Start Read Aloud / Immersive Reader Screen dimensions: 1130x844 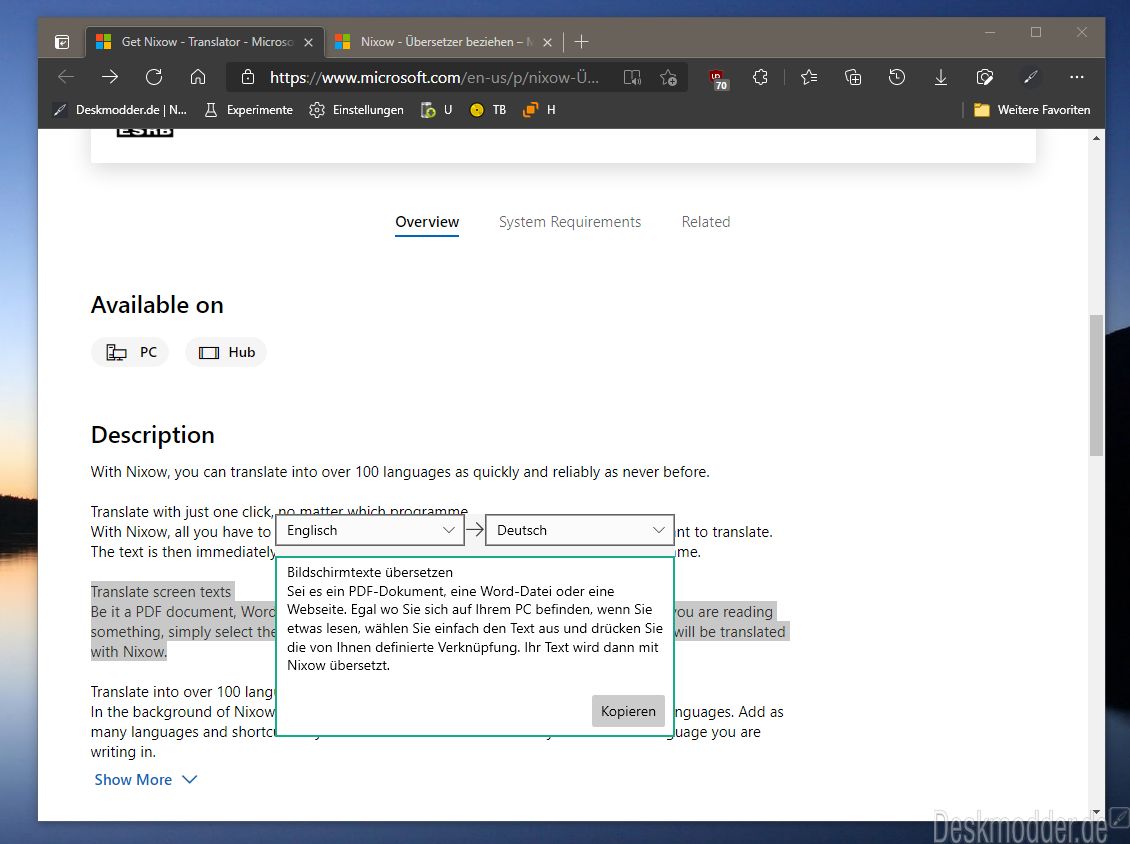[632, 77]
